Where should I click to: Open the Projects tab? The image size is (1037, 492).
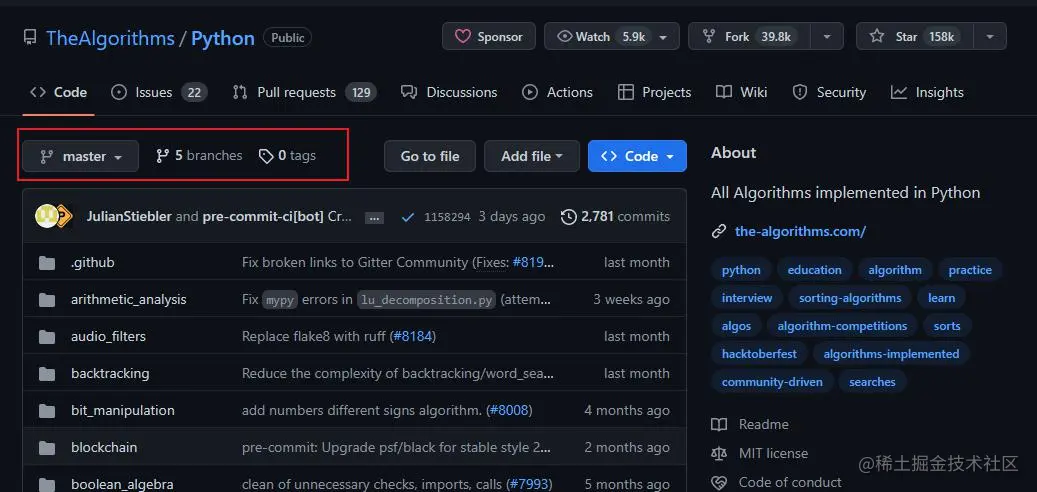655,93
